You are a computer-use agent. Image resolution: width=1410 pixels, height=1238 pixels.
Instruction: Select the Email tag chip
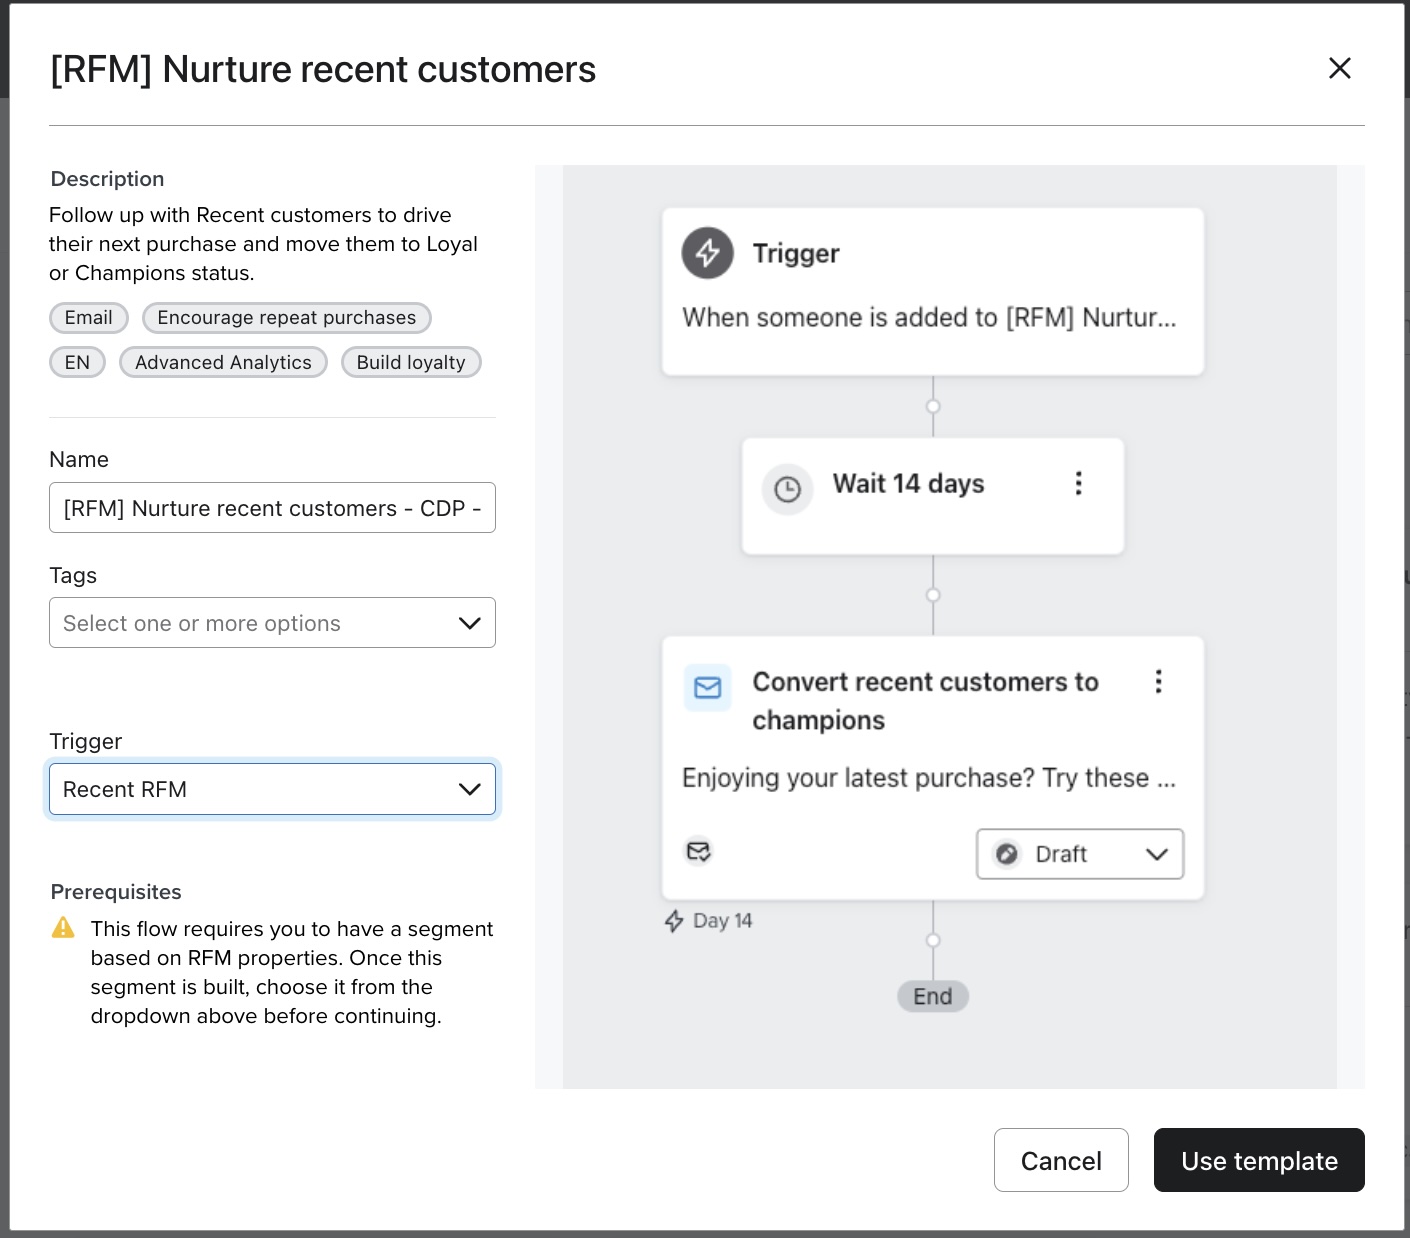tap(89, 318)
